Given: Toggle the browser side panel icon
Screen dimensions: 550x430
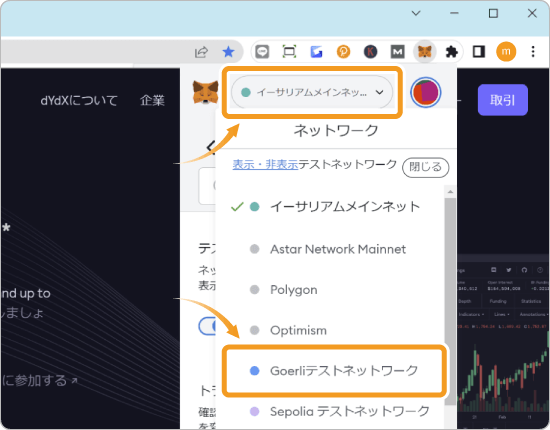Looking at the screenshot, I should pyautogui.click(x=479, y=52).
